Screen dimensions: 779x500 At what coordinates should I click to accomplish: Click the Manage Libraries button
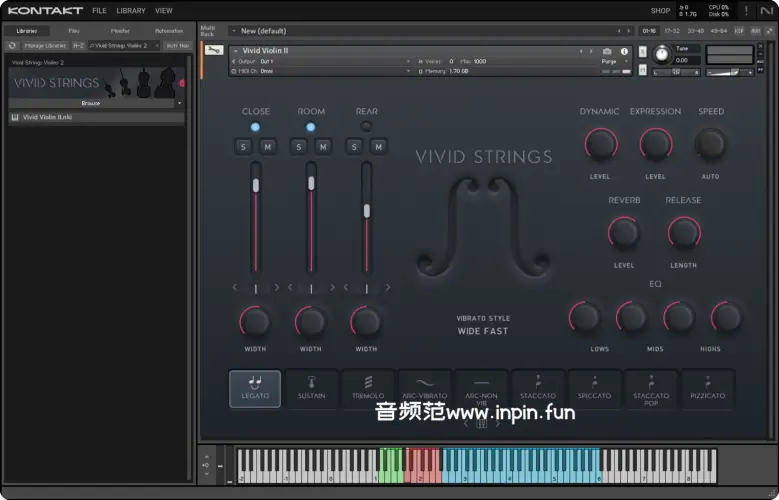pyautogui.click(x=44, y=45)
